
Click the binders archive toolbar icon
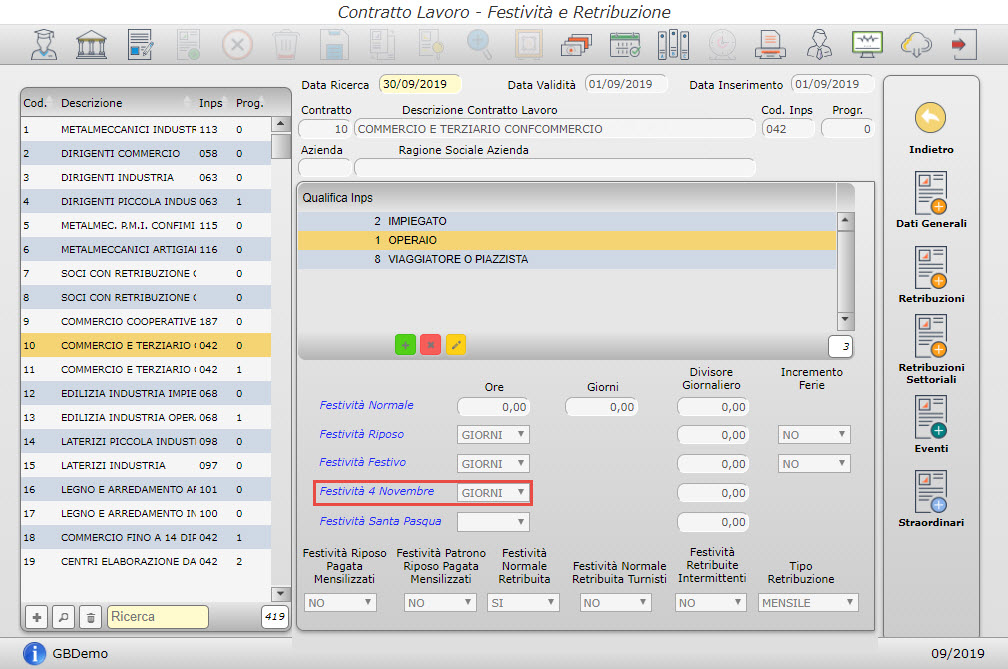pos(674,45)
